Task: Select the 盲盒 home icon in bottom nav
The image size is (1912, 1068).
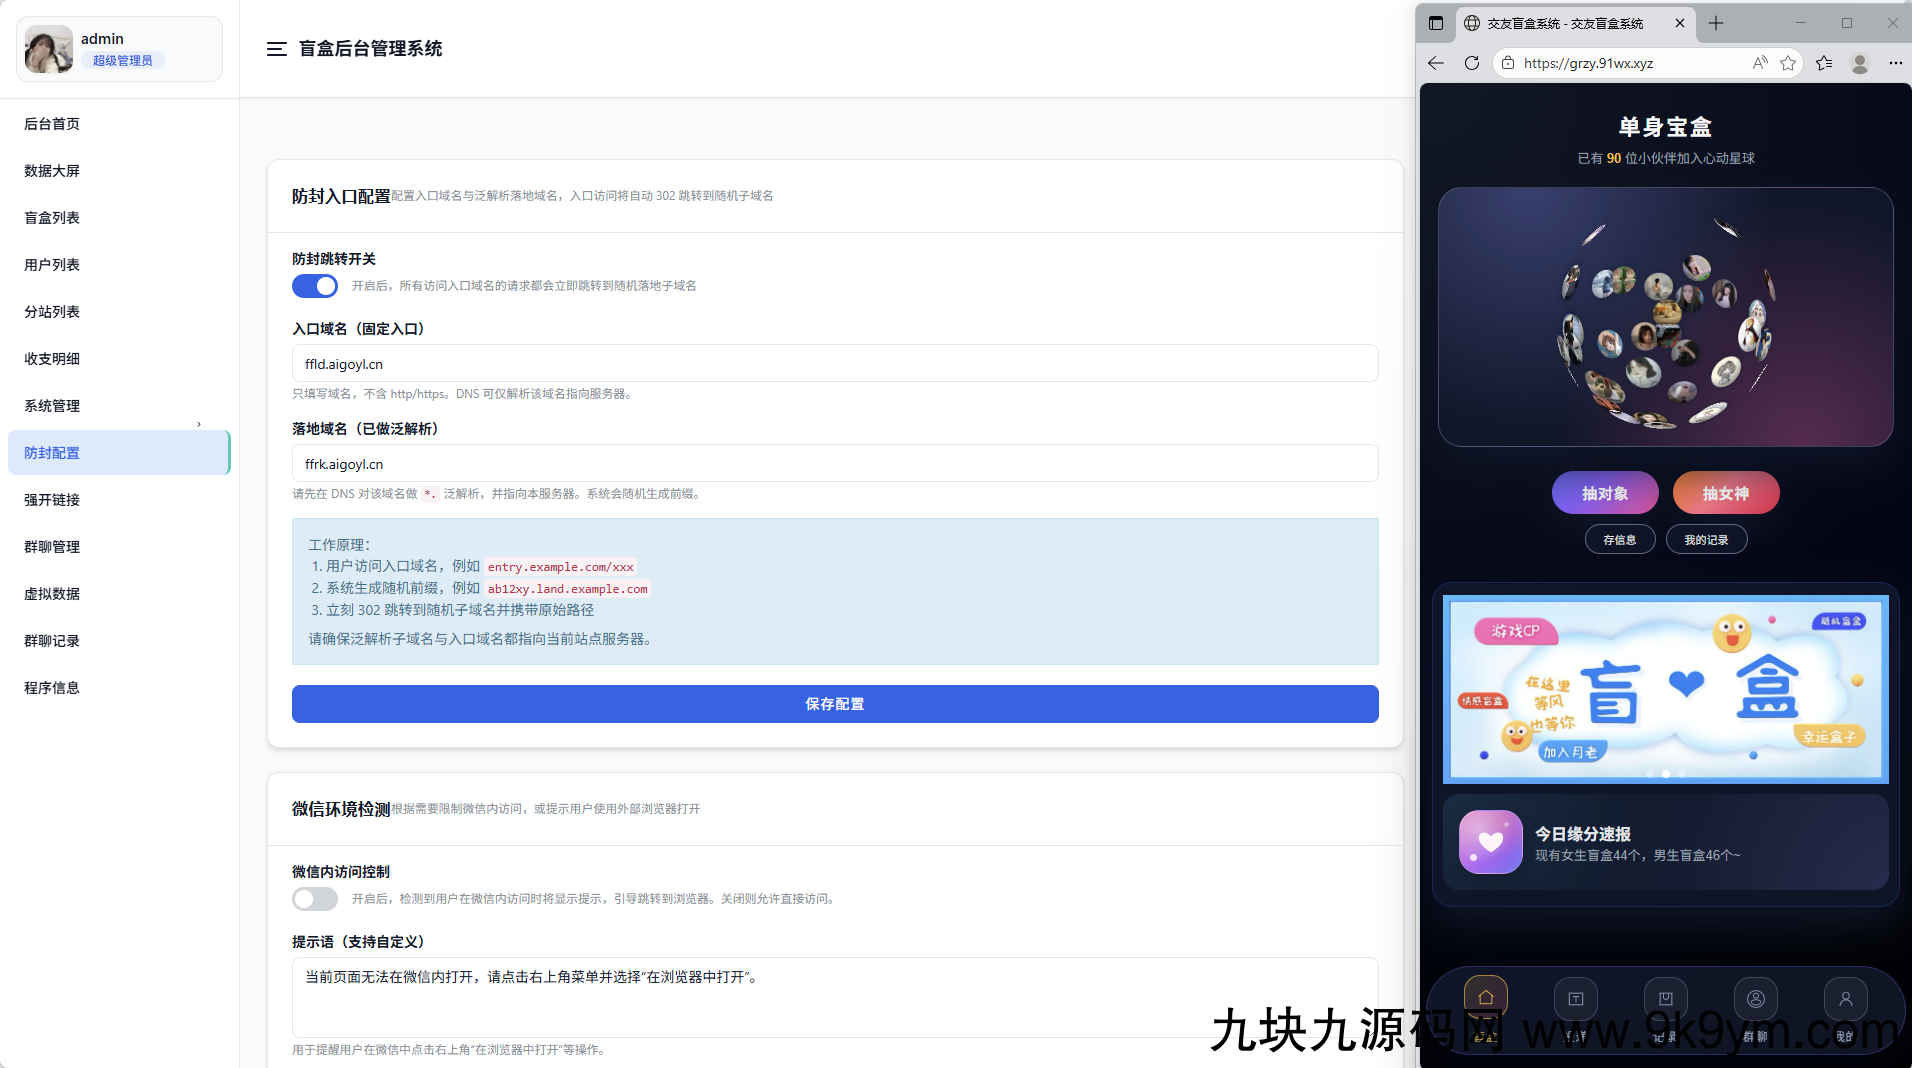Action: point(1484,997)
